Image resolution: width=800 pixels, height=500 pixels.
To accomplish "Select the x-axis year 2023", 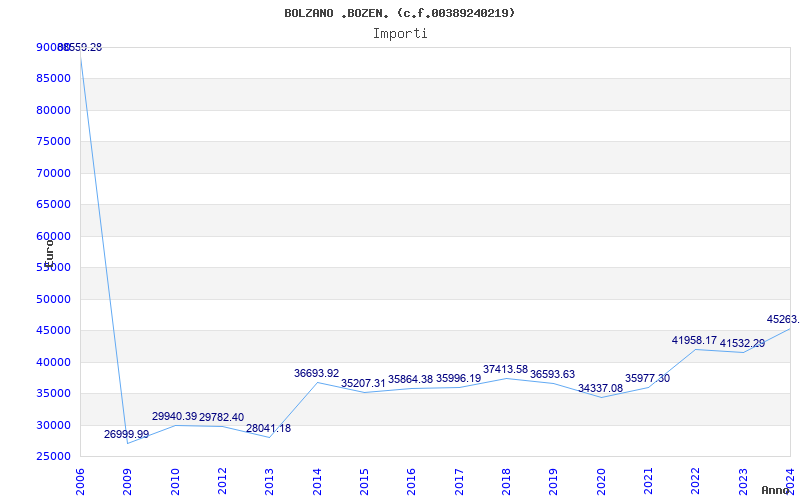I will point(743,482).
